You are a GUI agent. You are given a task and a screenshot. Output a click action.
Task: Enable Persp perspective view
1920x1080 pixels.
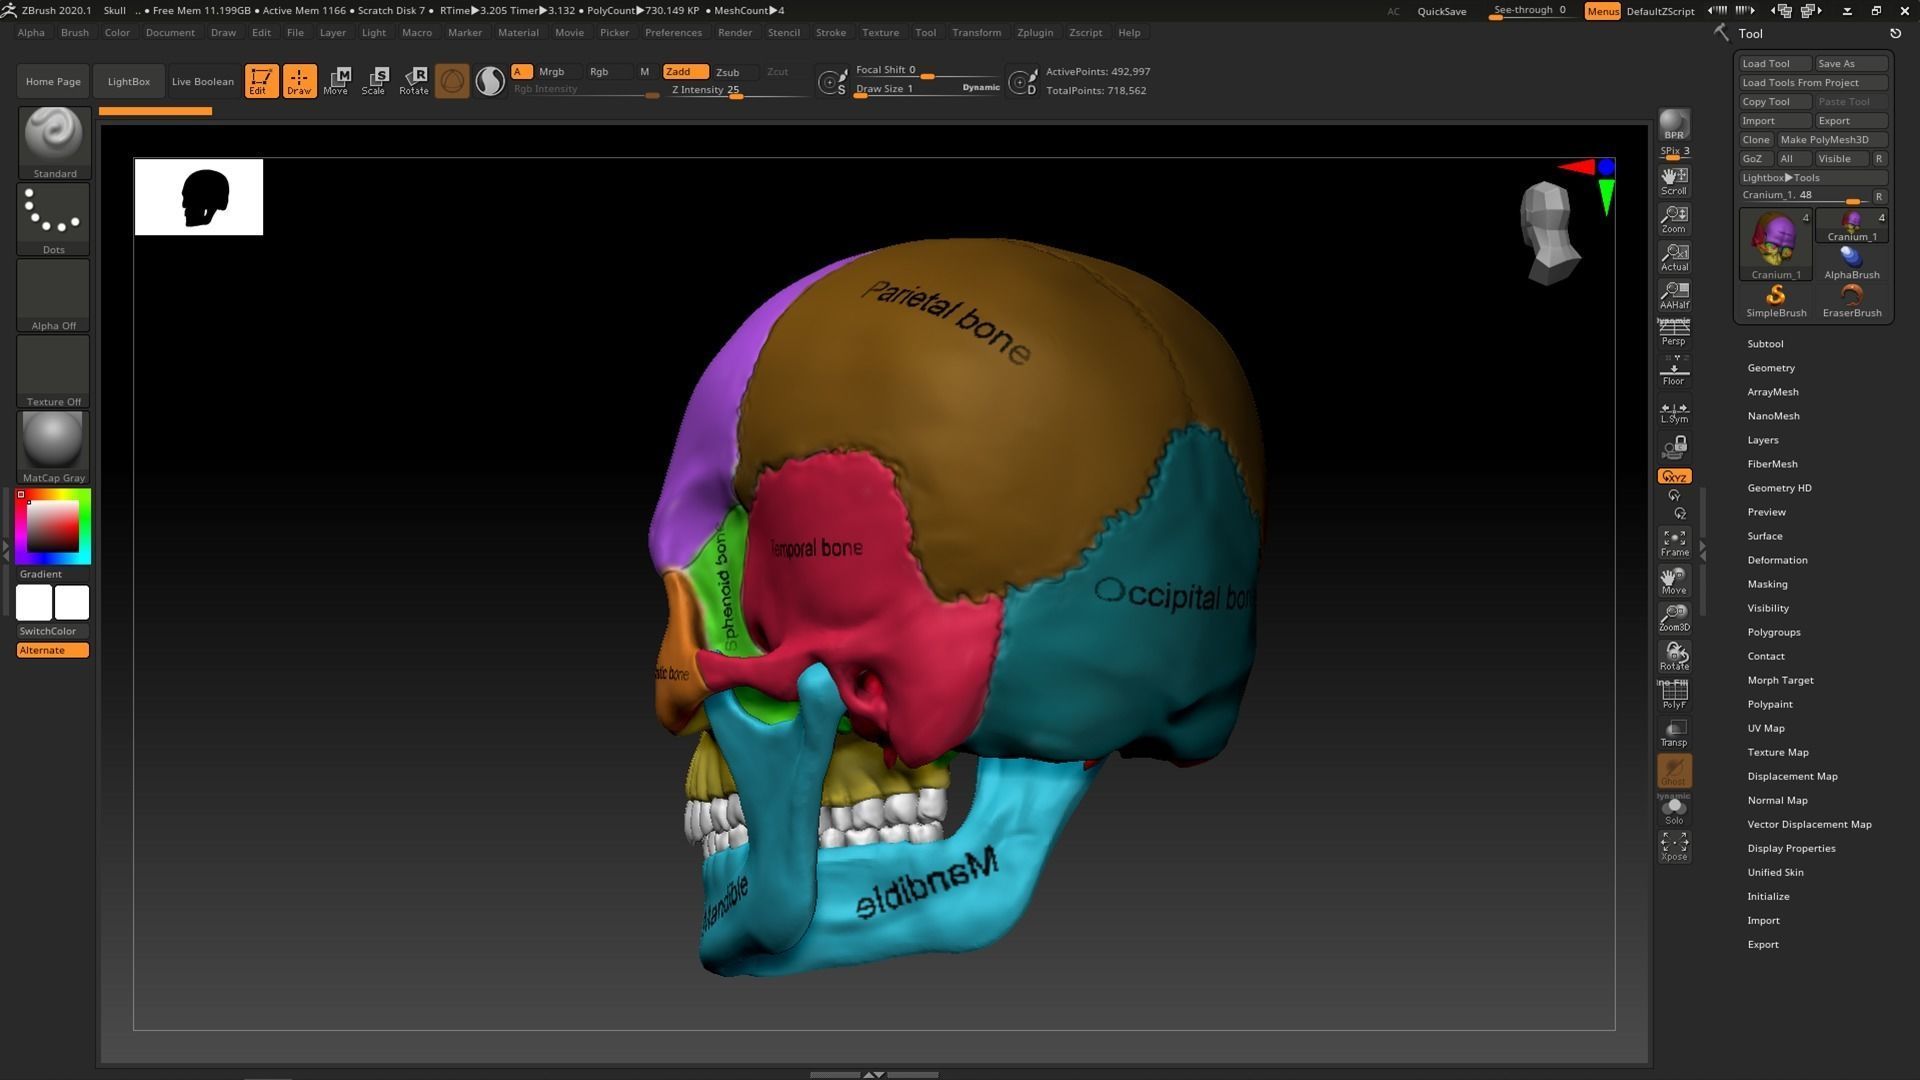[x=1674, y=333]
